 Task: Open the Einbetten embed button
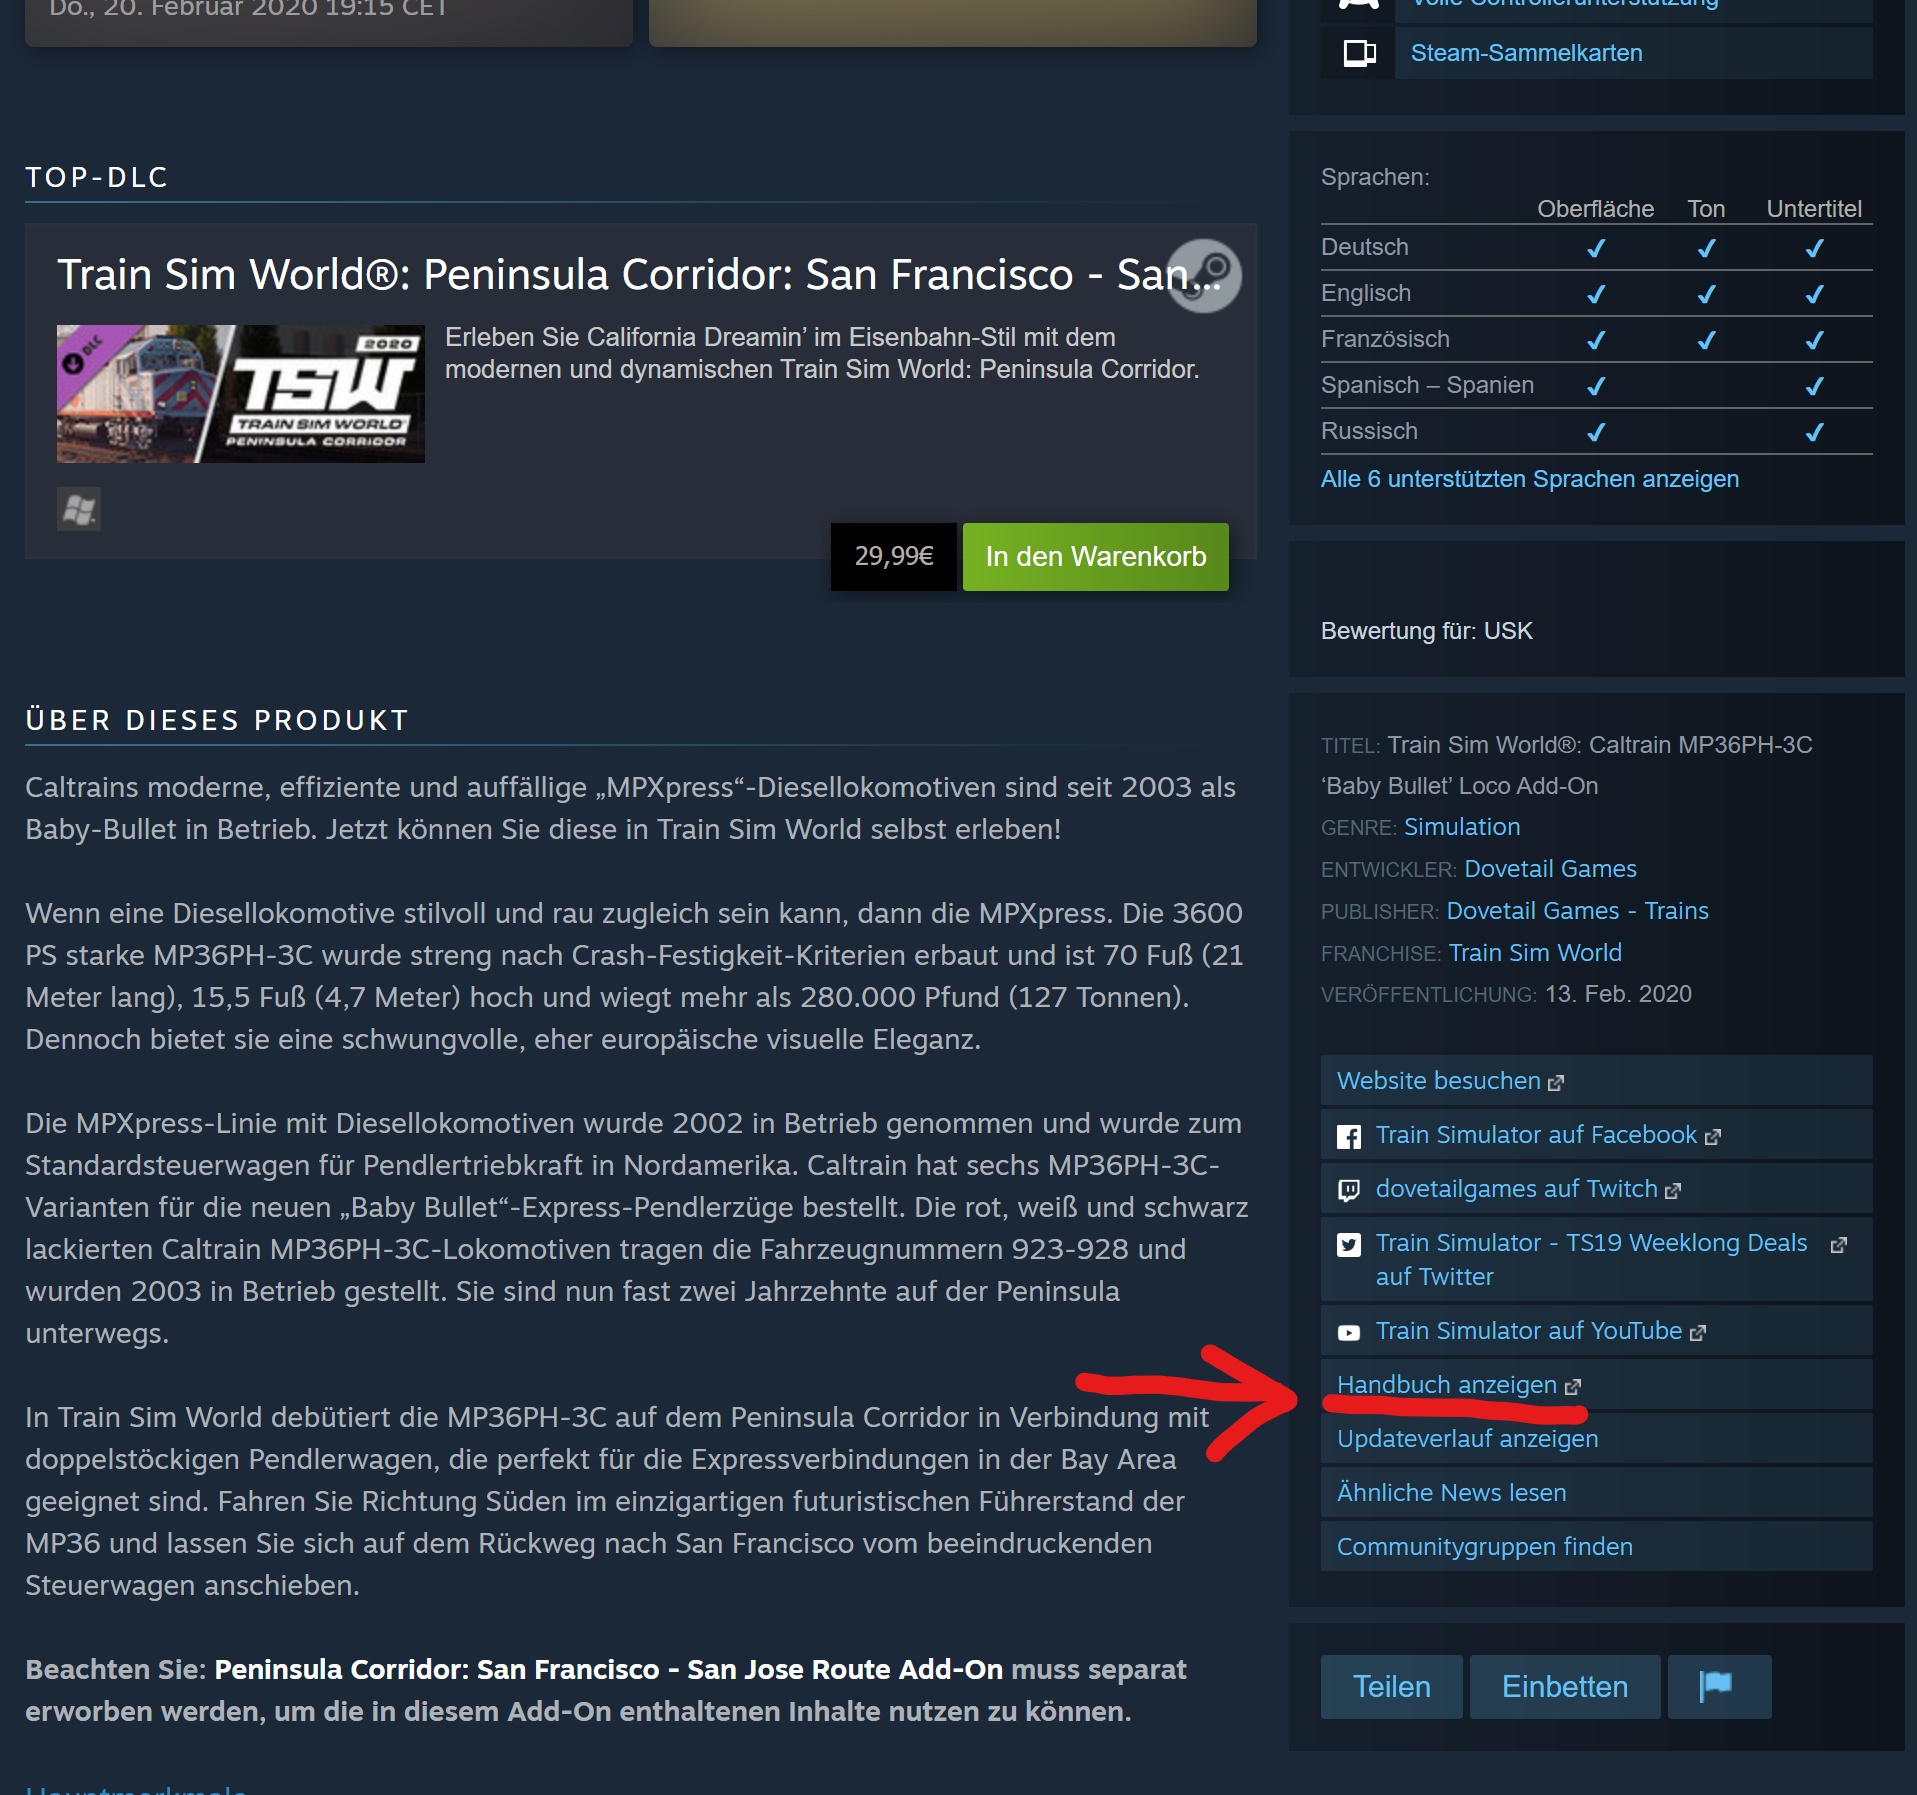point(1564,1686)
